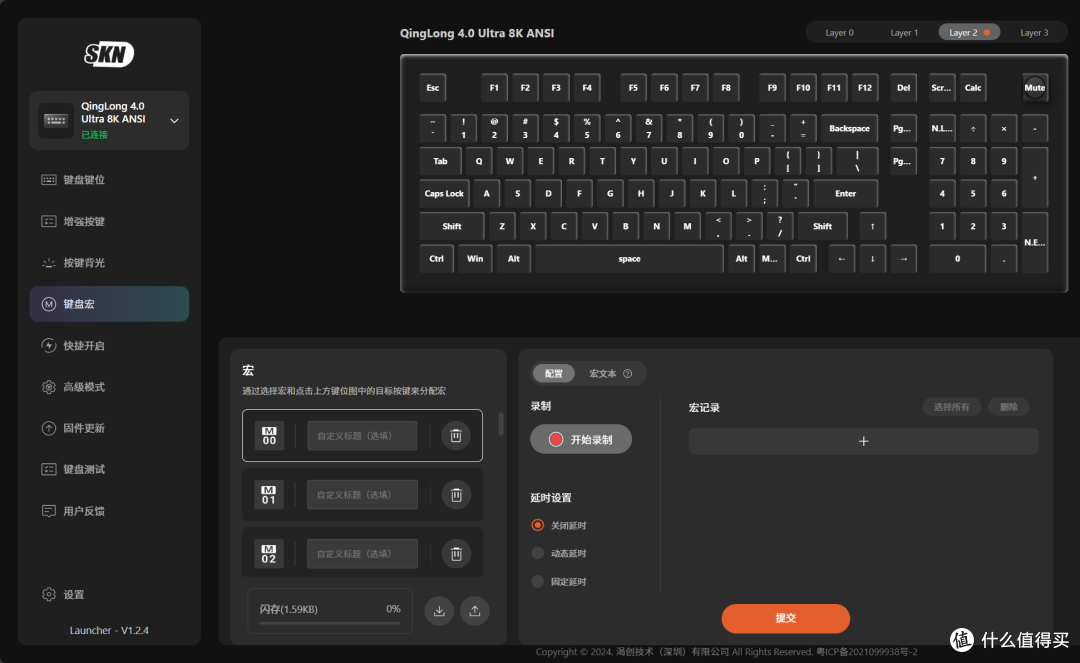Viewport: 1080px width, 663px height.
Task: Select the 关闭延时 radio option
Action: pos(538,525)
